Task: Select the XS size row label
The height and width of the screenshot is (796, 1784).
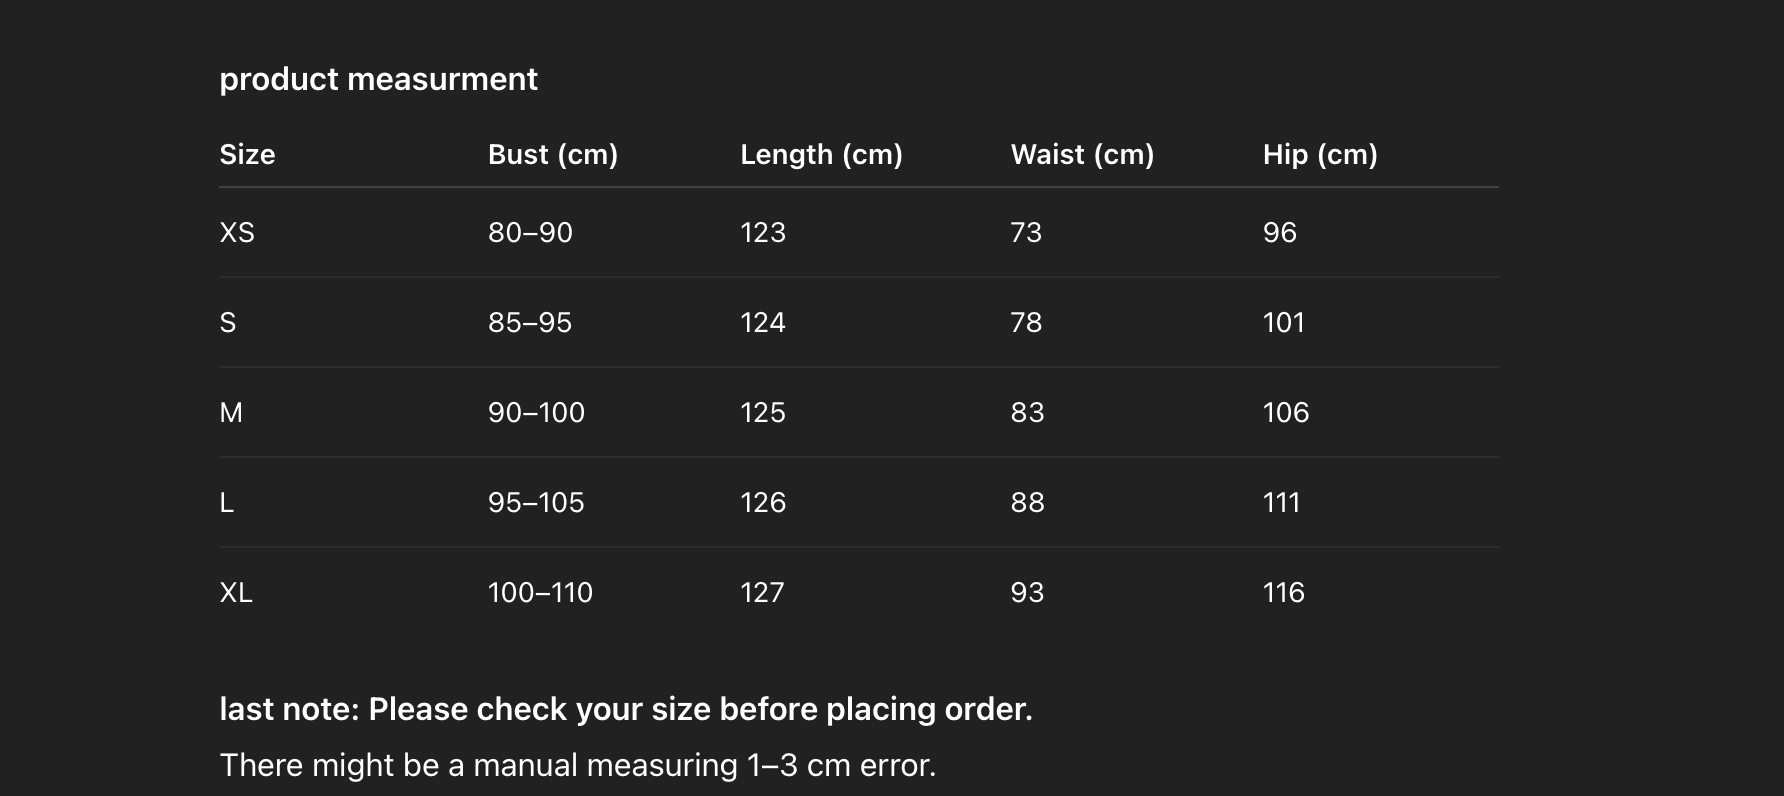Action: (x=237, y=232)
